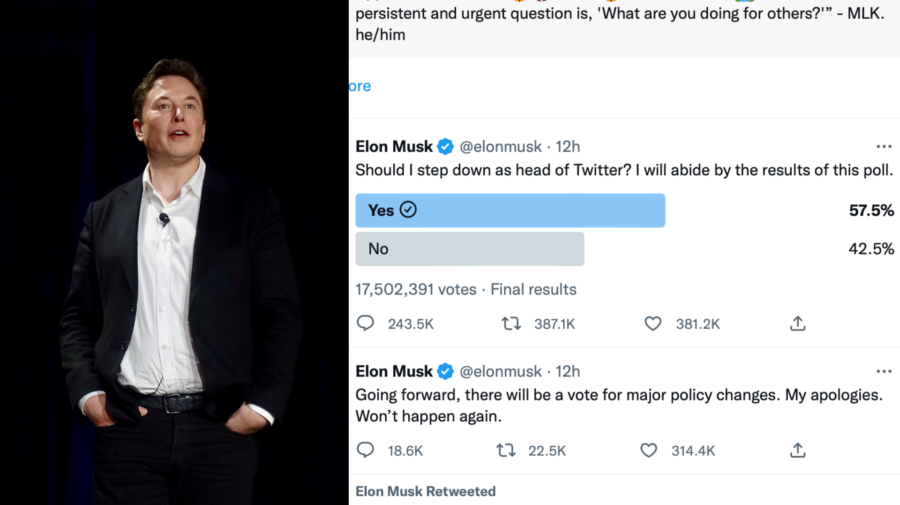Retweet the Twitter poll tweet
The width and height of the screenshot is (900, 505).
(x=511, y=323)
